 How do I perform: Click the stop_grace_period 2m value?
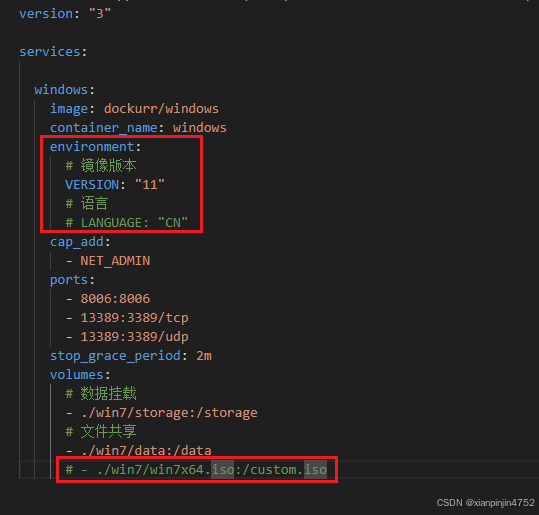coord(204,355)
